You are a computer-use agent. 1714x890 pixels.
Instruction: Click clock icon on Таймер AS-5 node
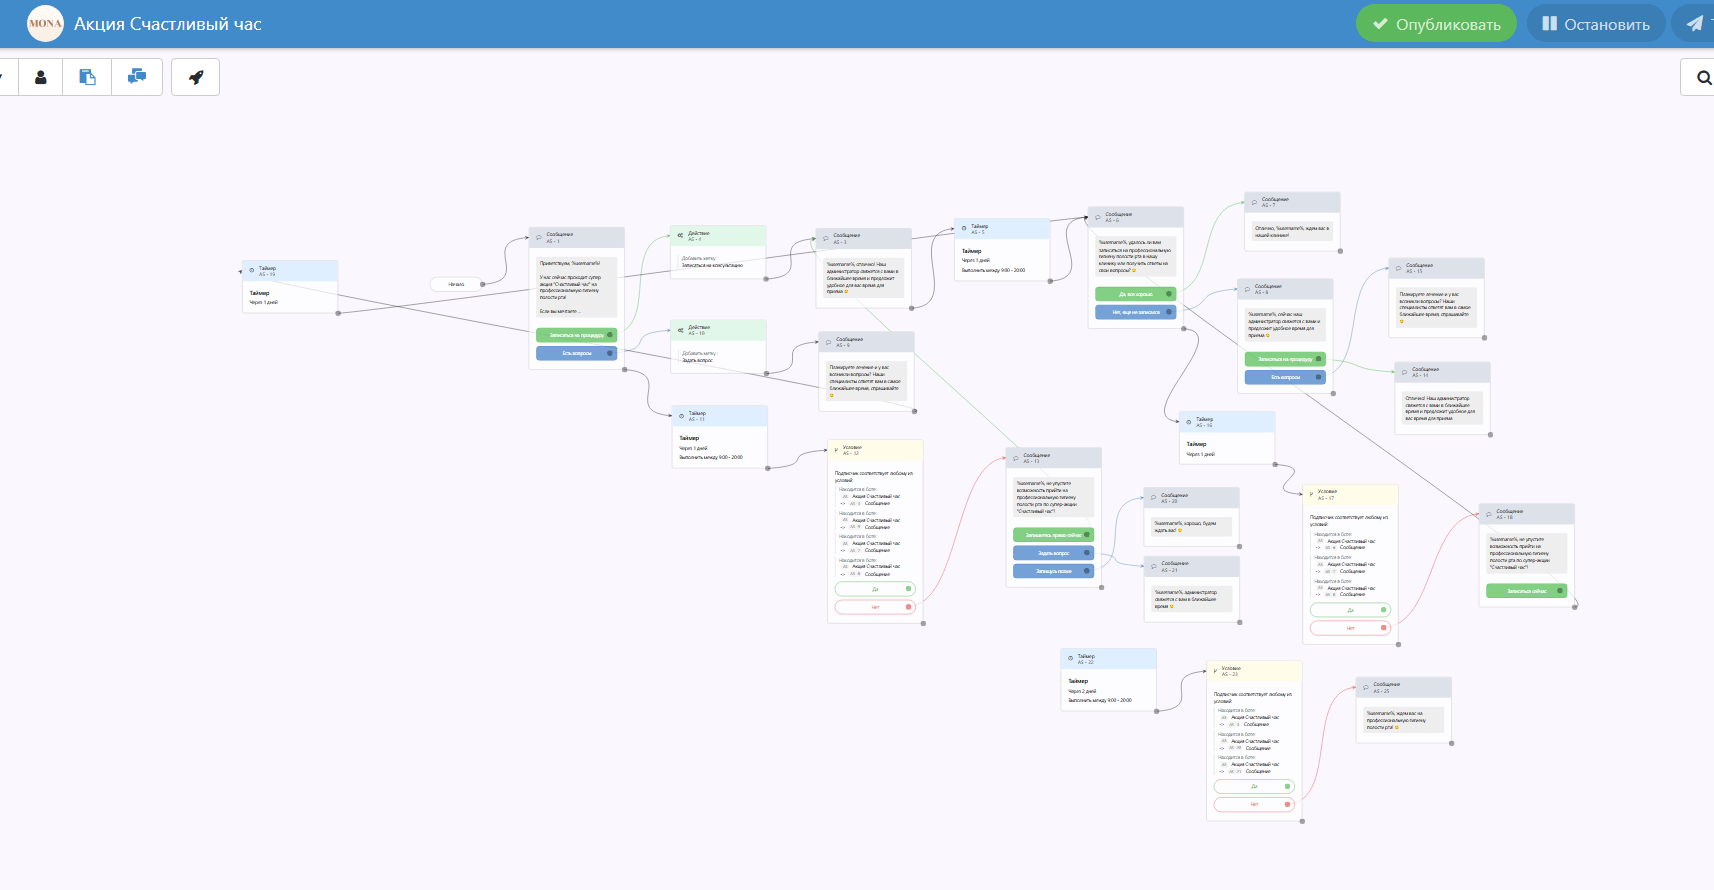(964, 228)
